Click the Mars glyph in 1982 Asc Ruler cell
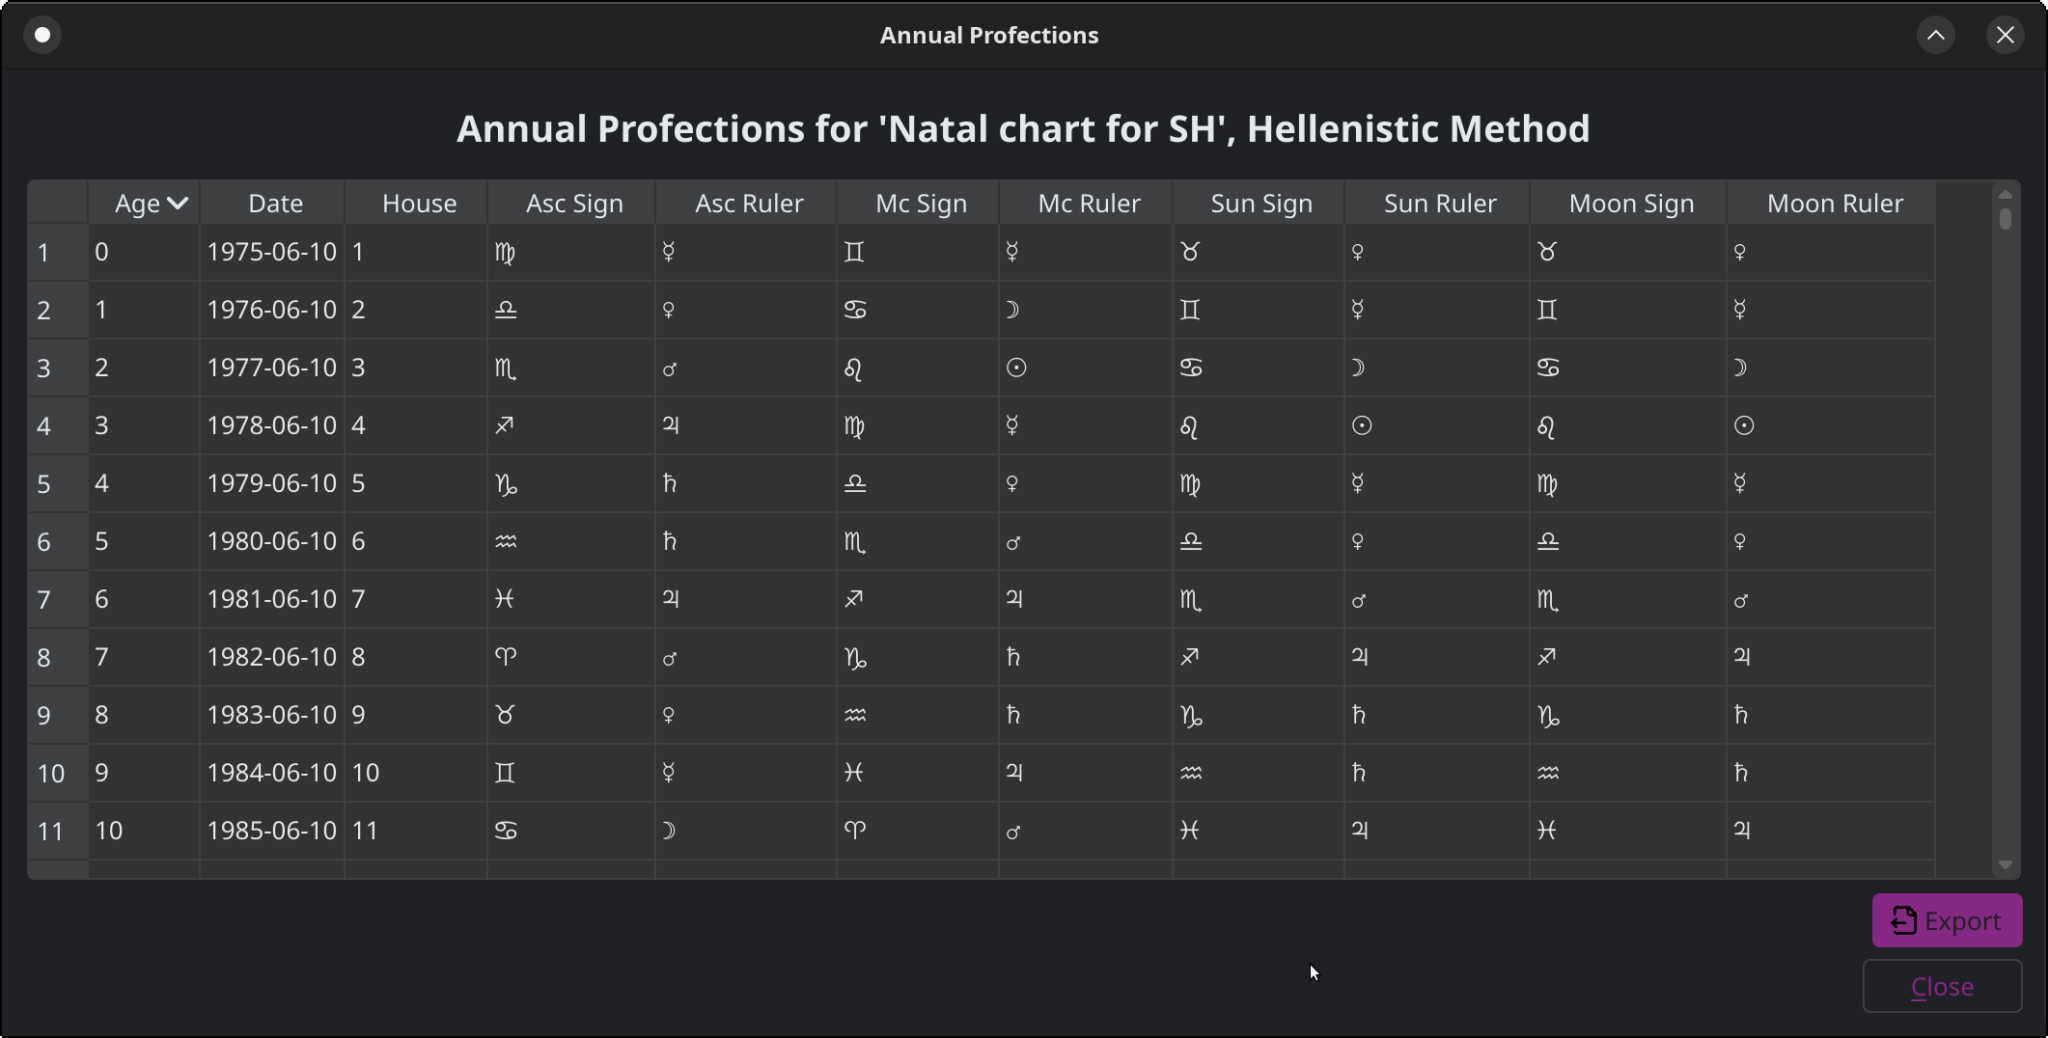Image resolution: width=2048 pixels, height=1038 pixels. point(669,657)
